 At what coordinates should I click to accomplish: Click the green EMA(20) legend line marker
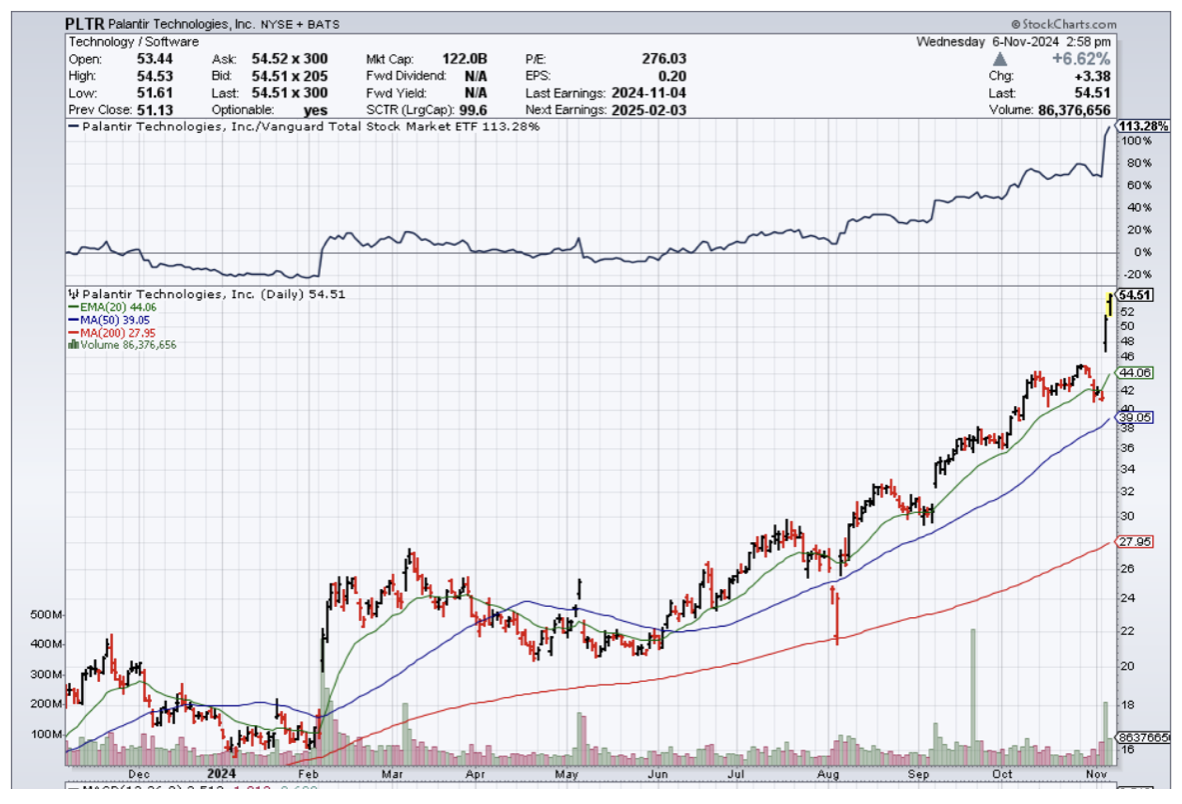[x=72, y=308]
